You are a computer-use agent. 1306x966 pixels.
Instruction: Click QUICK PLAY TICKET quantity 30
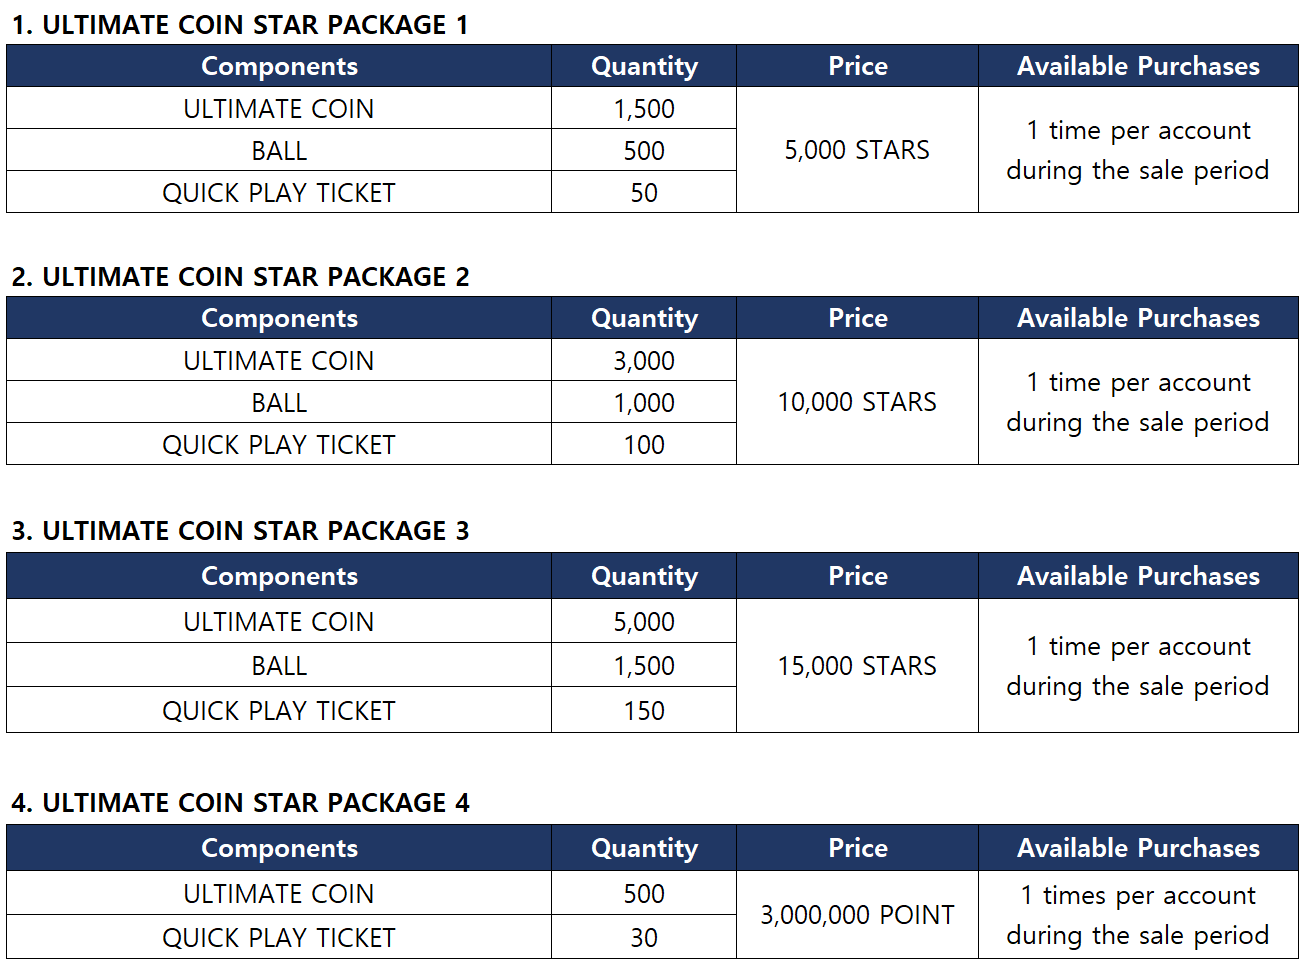pyautogui.click(x=644, y=938)
